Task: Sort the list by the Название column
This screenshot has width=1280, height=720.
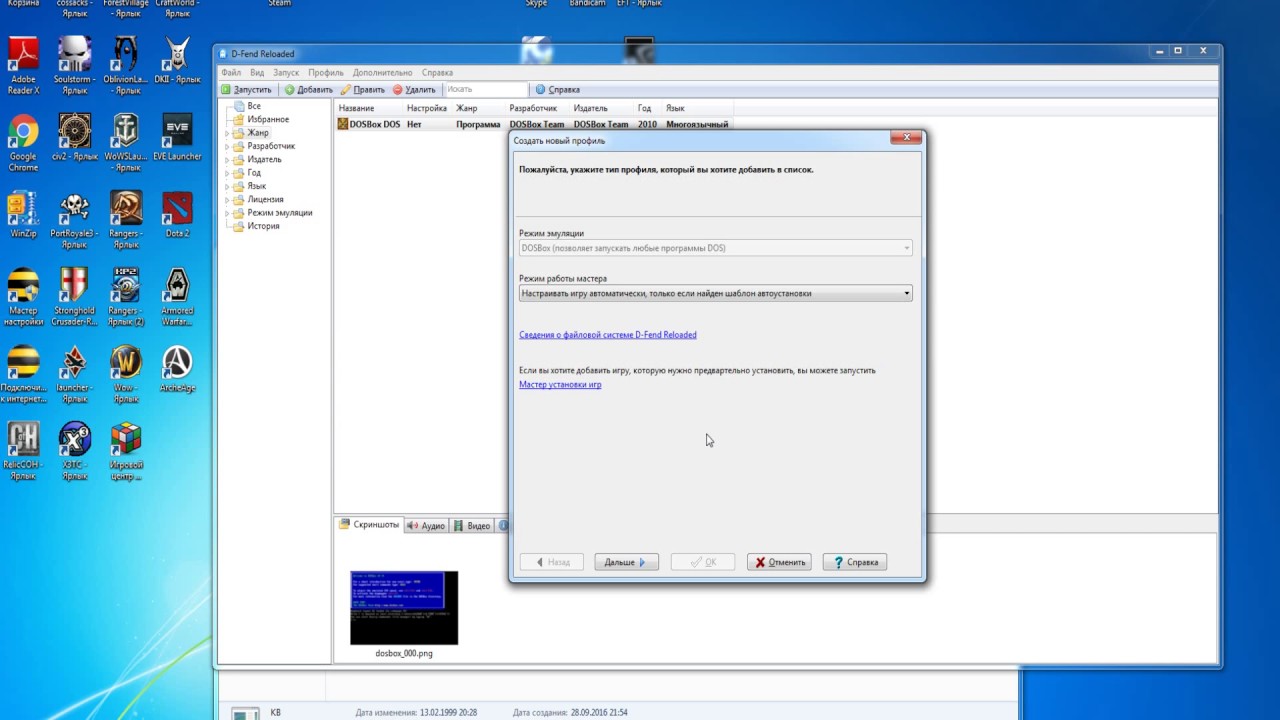Action: tap(368, 108)
